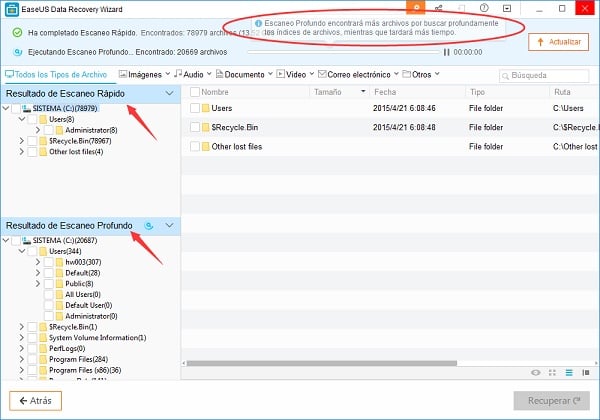Go back with the Atrás button

(x=36, y=400)
